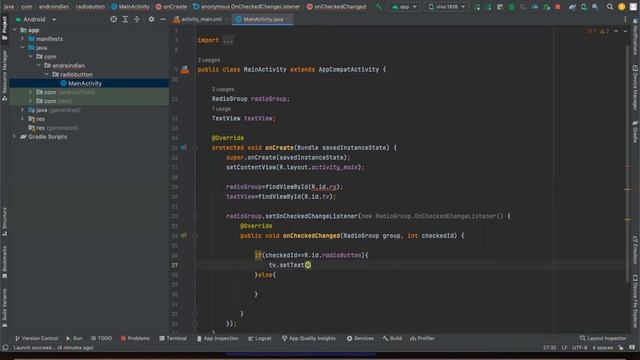Collapse the app module node
Image resolution: width=640 pixels, height=360 pixels.
14,30
